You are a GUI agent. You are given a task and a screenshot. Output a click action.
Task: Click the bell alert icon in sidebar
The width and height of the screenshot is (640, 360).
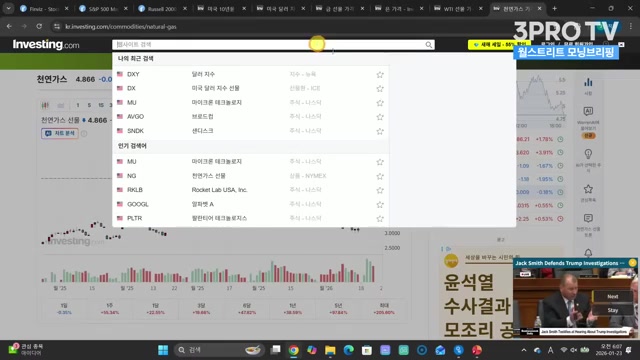coord(588,253)
